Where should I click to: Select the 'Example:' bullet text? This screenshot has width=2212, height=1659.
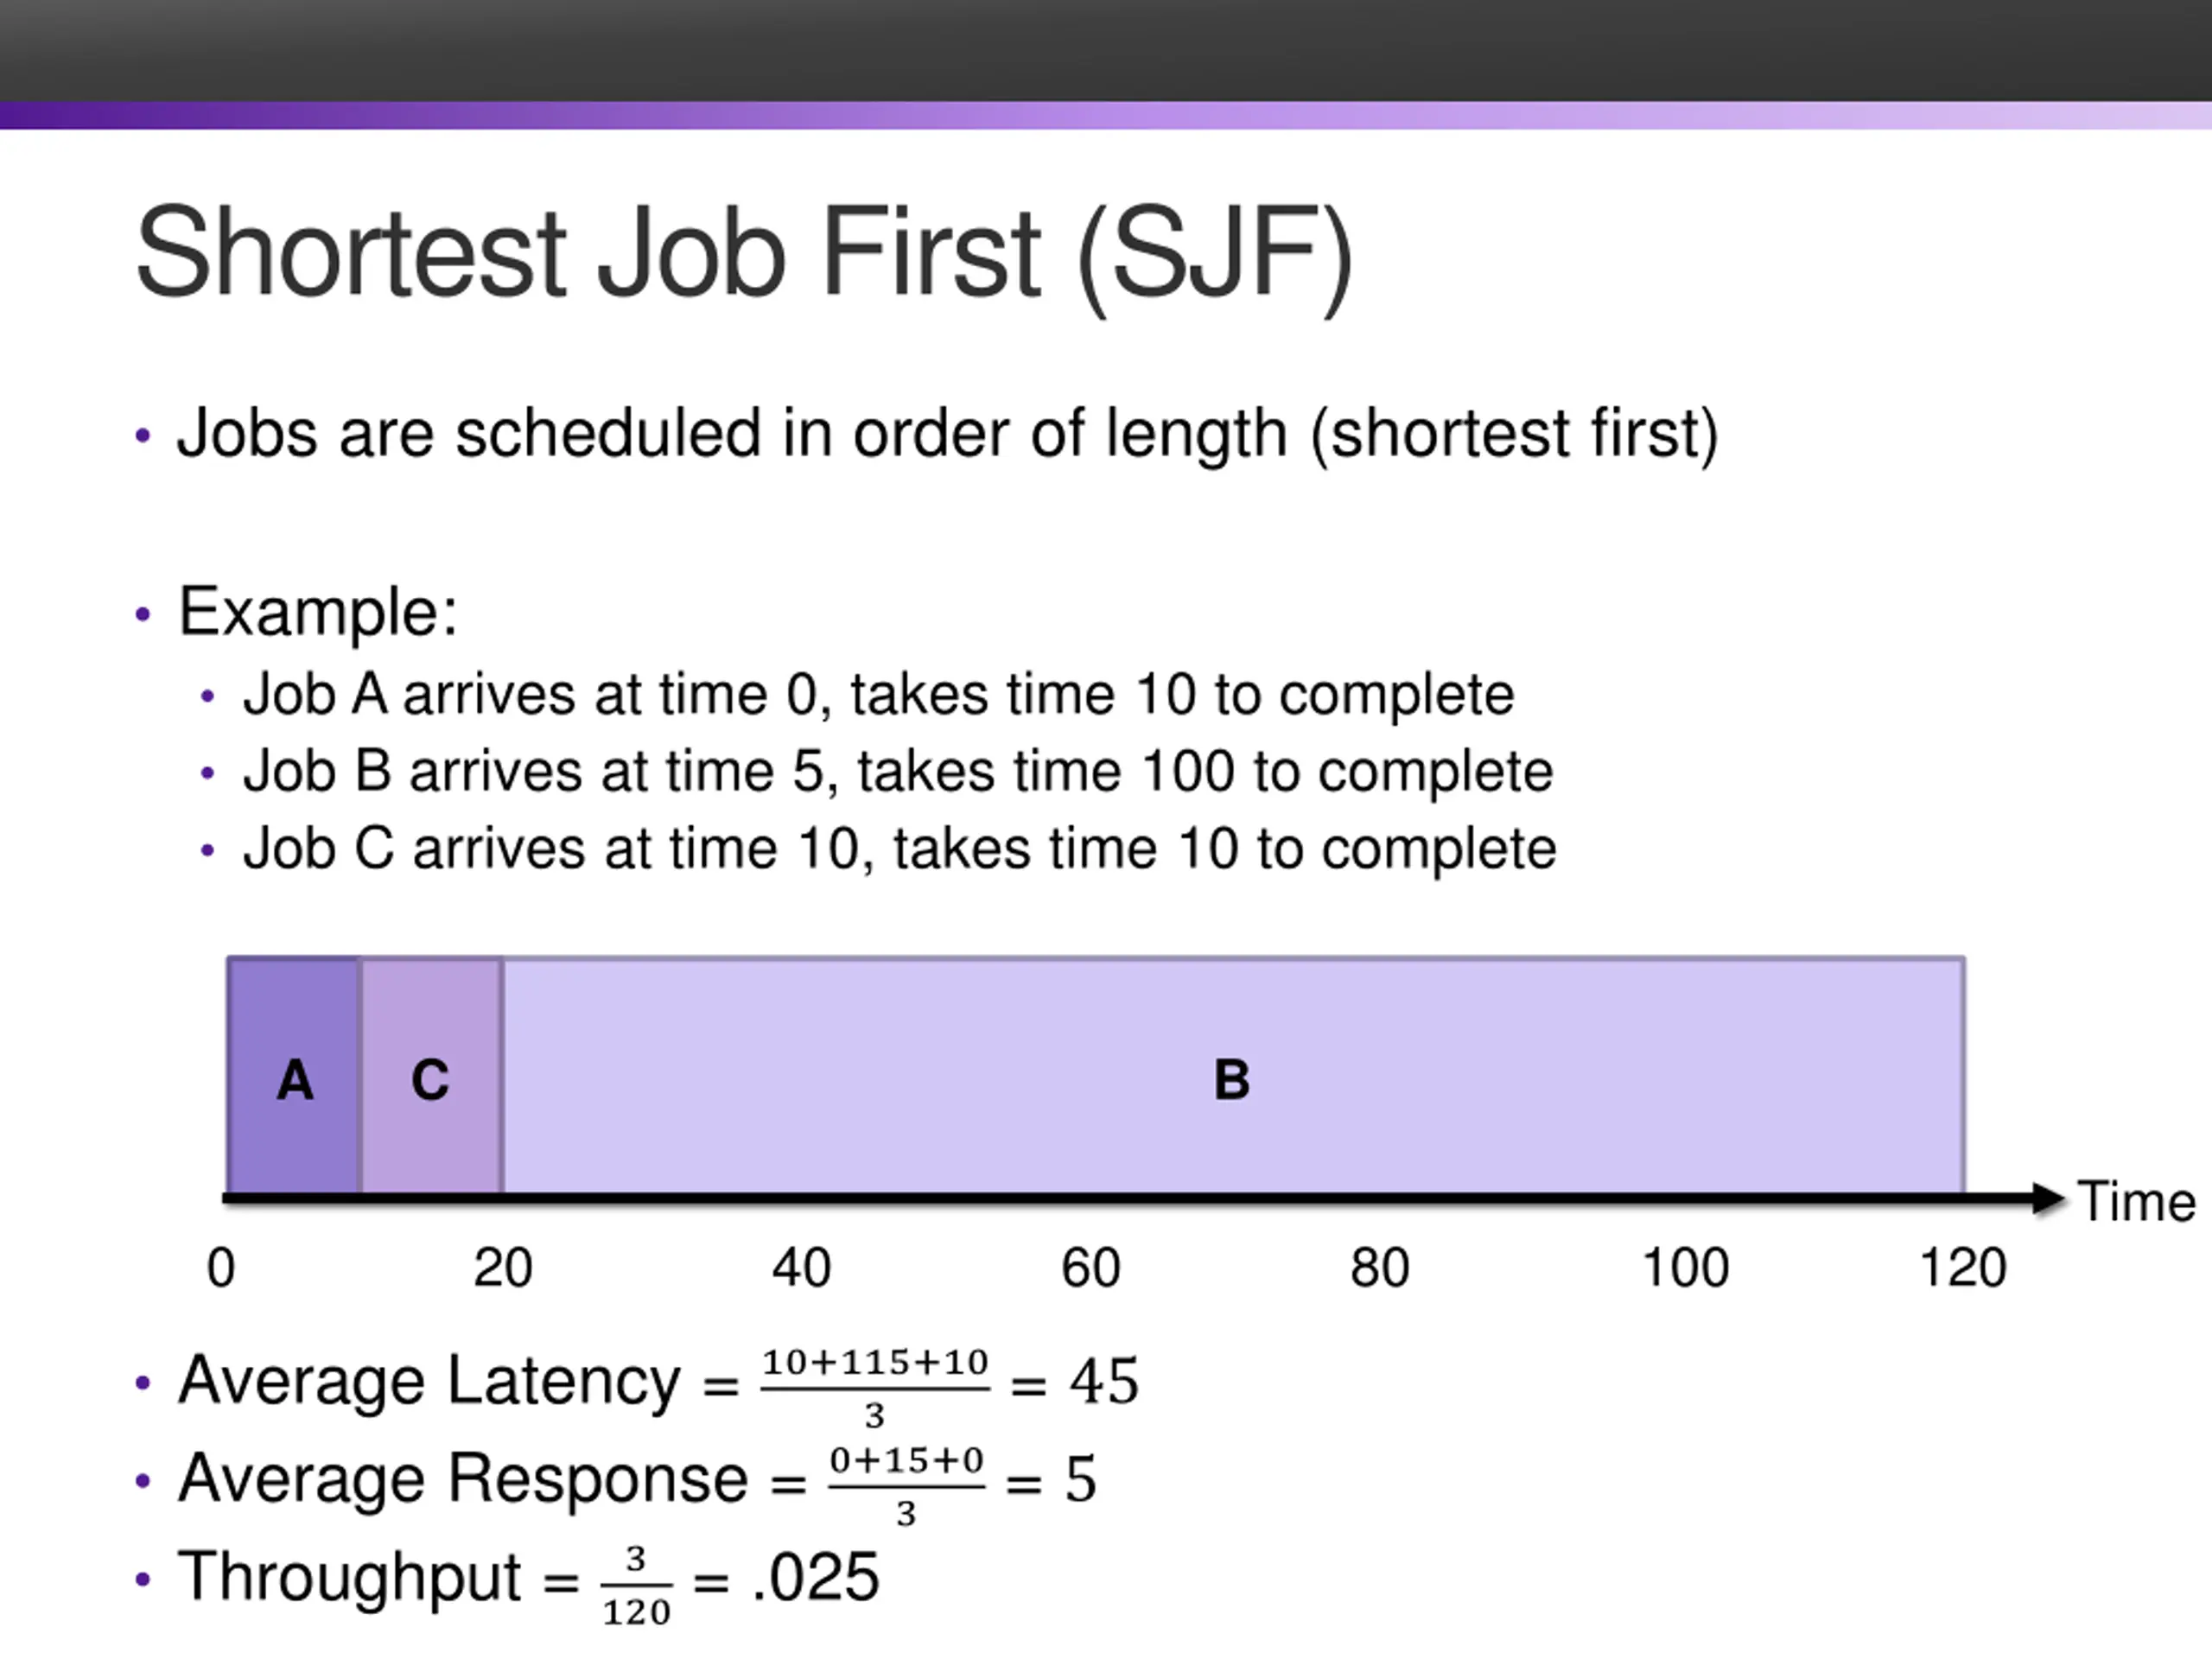coord(317,611)
